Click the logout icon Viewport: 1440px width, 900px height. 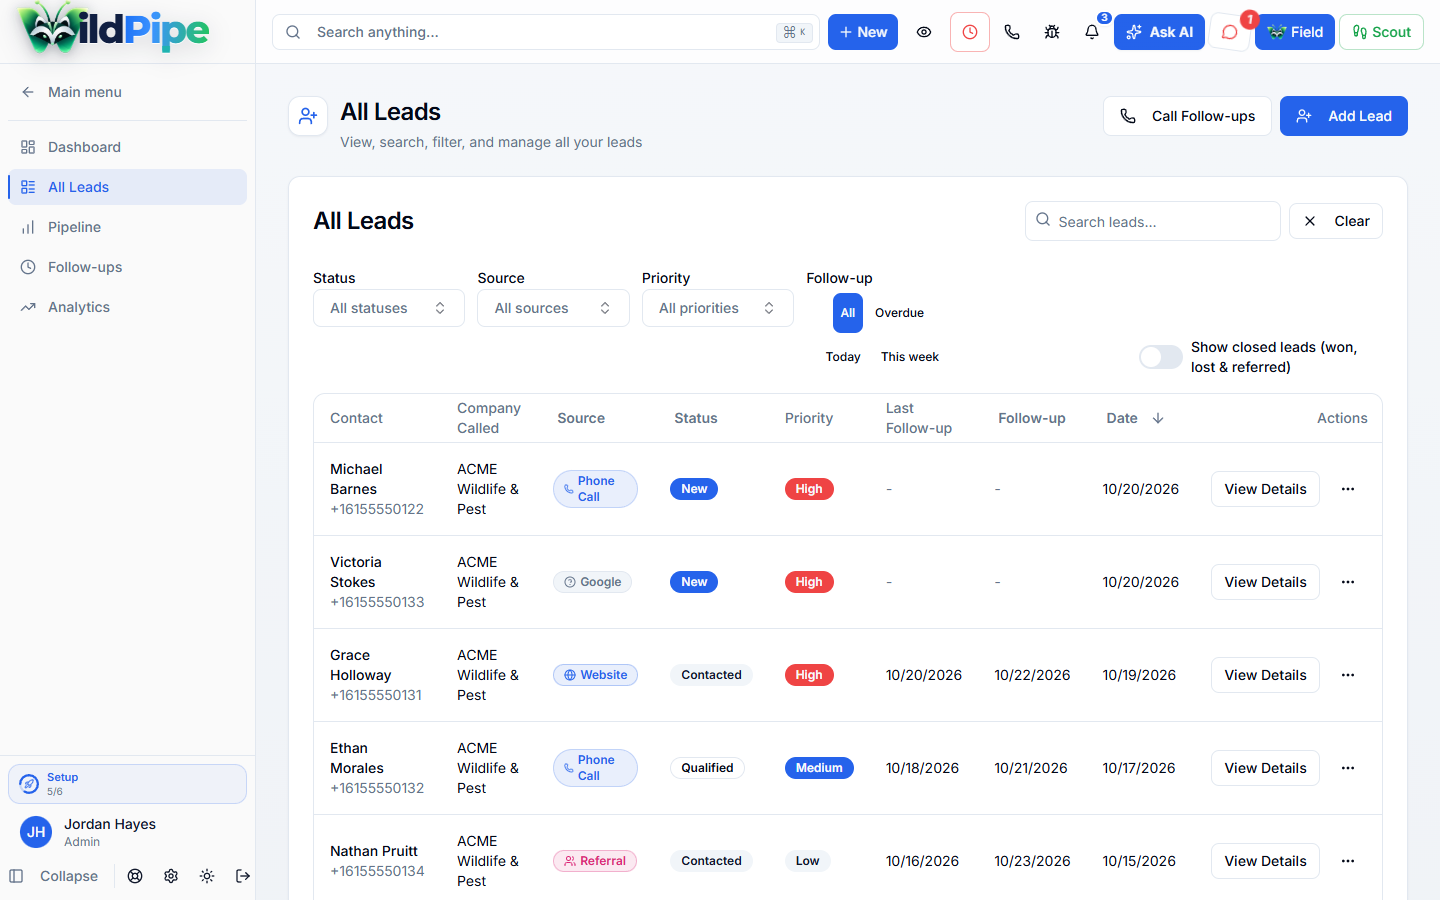pos(243,876)
